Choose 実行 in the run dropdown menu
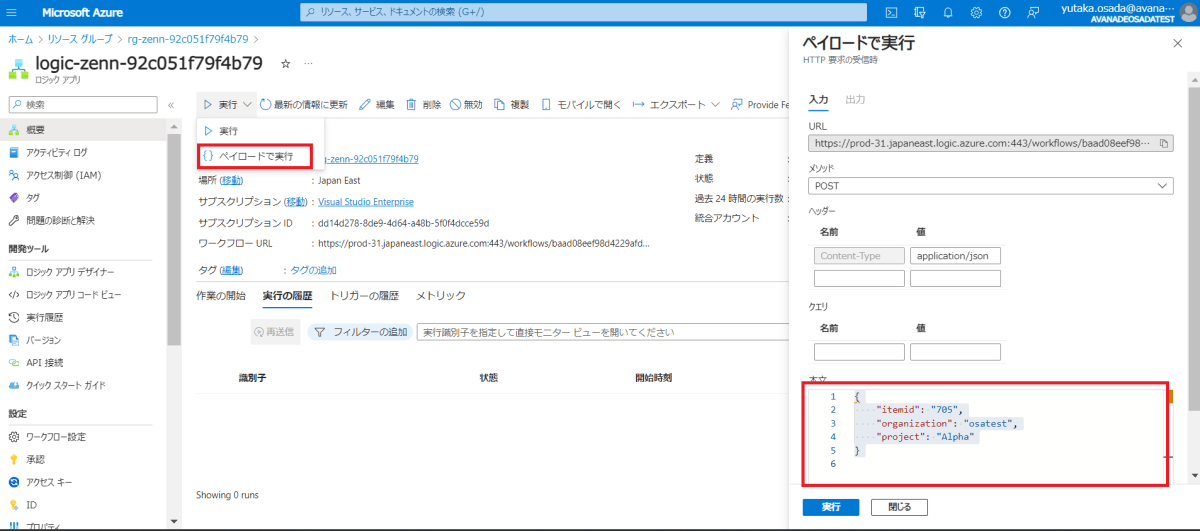 click(x=260, y=131)
